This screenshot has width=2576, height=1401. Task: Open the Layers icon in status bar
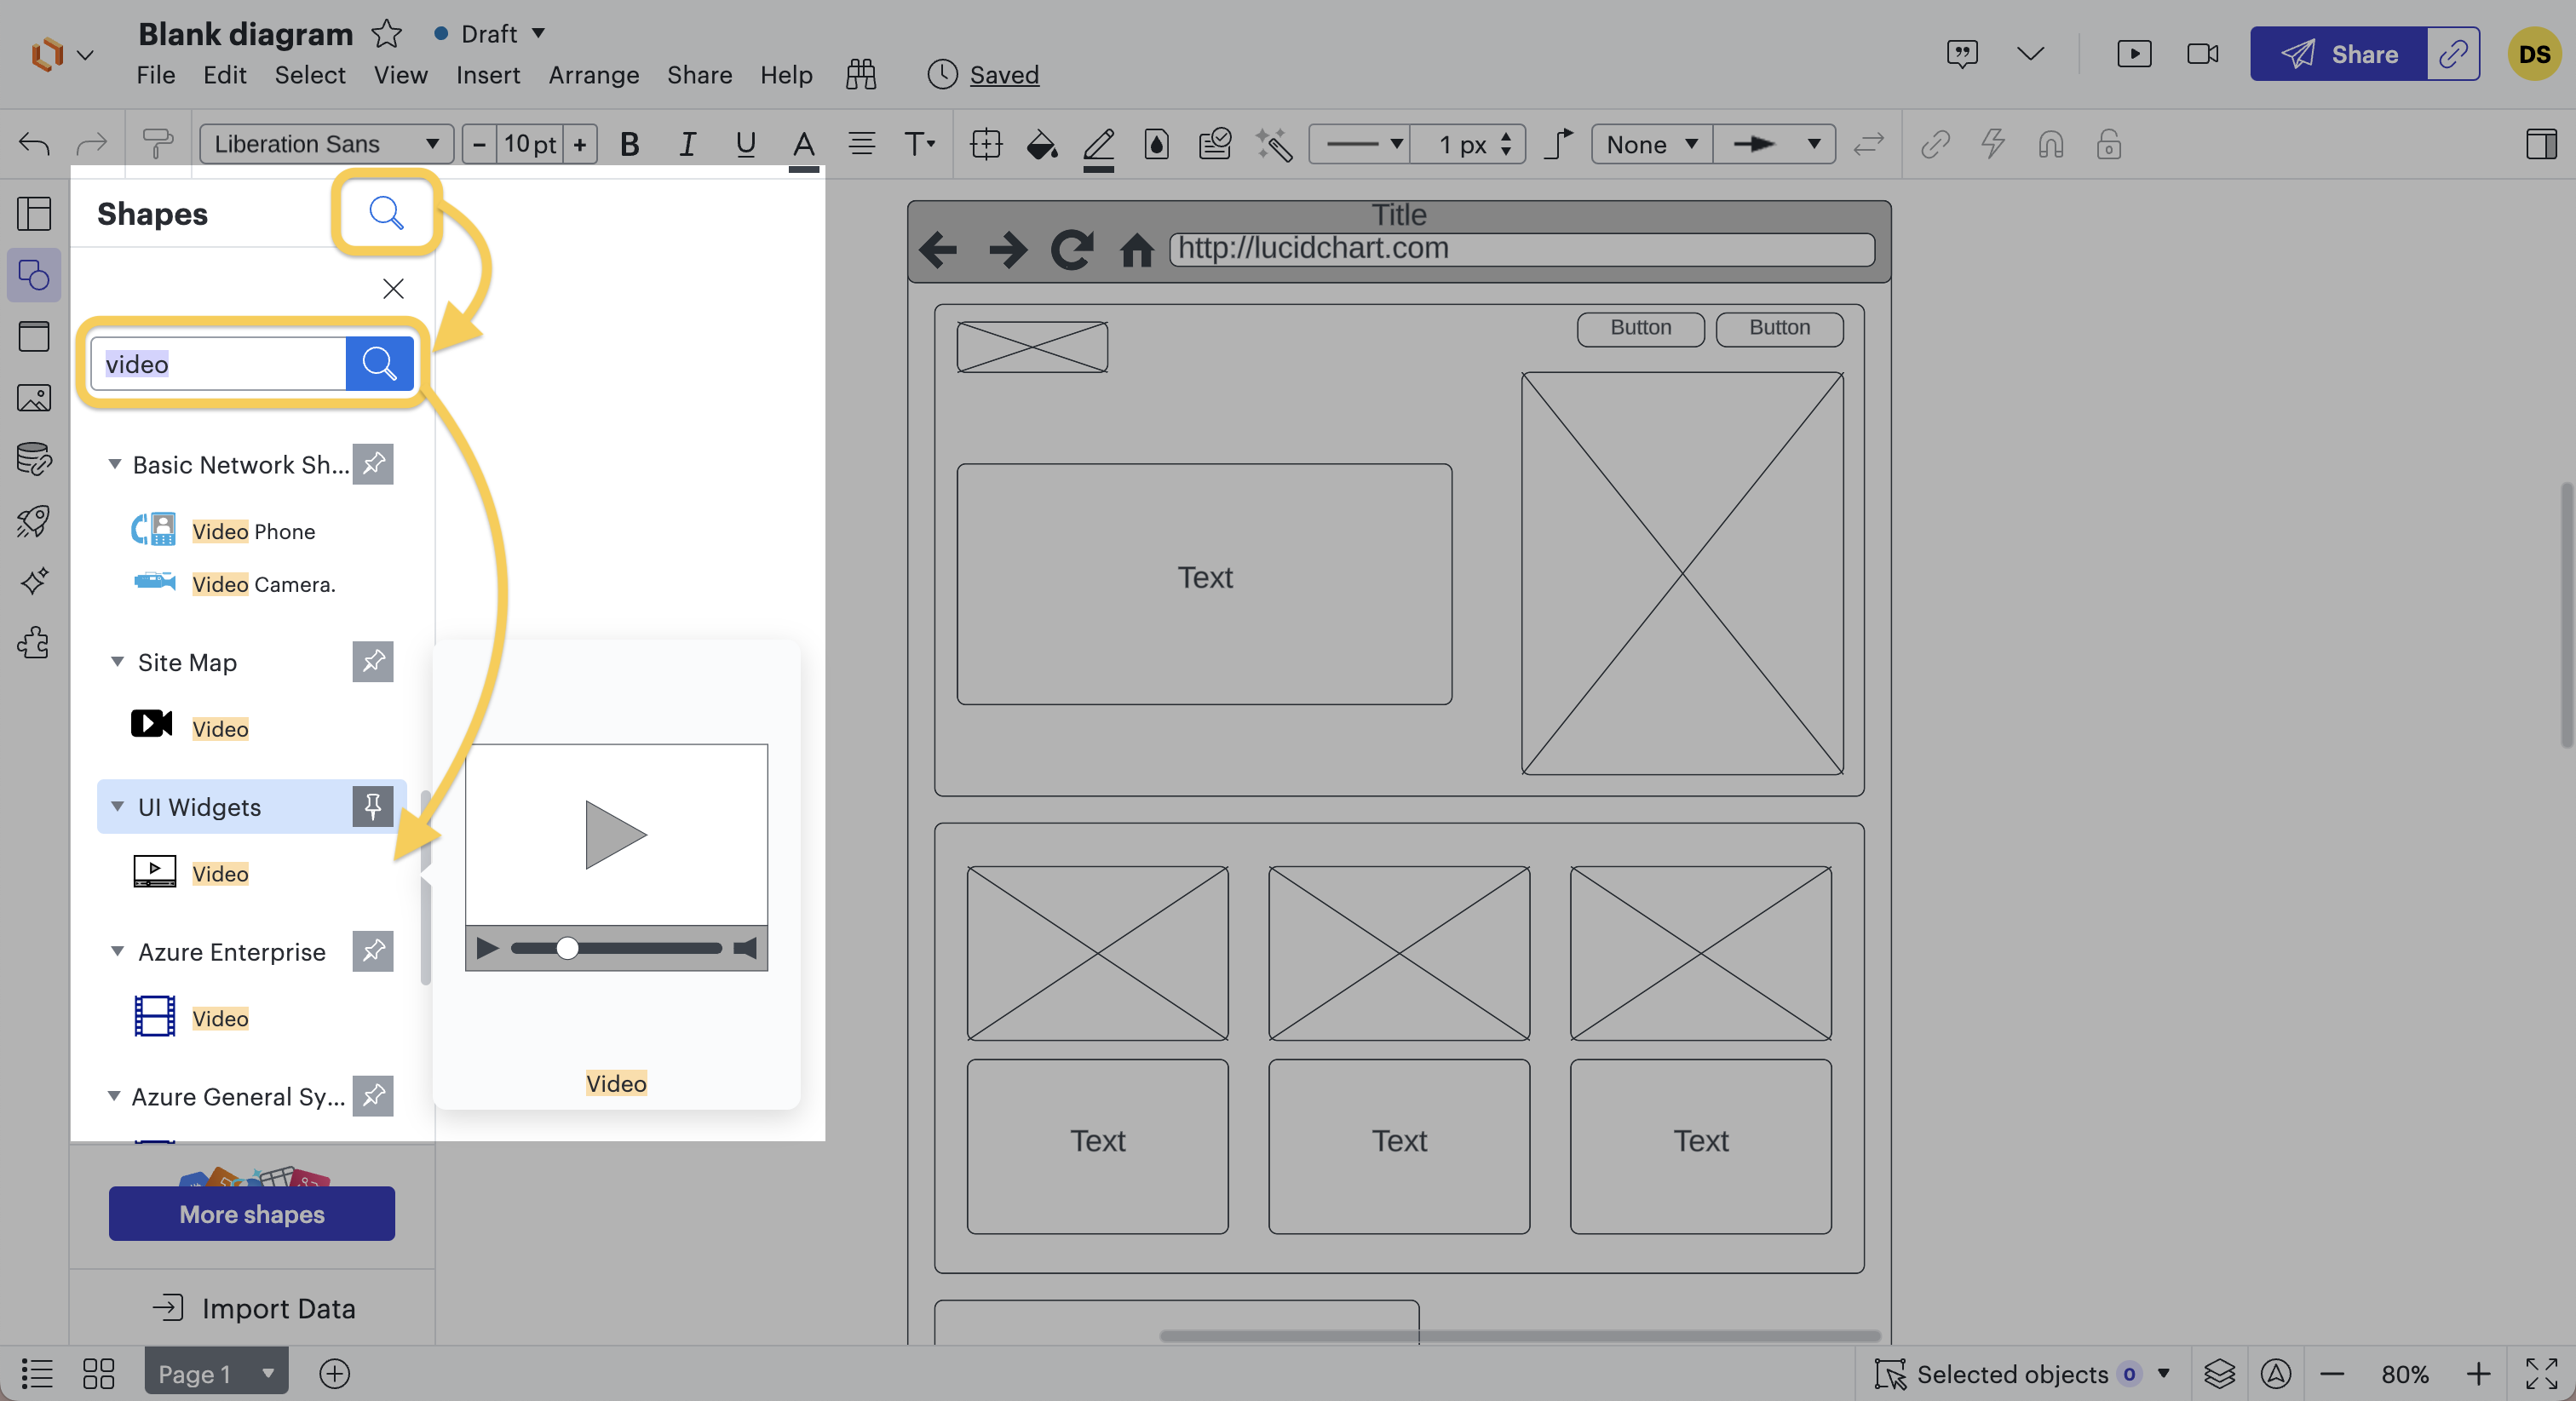pyautogui.click(x=2219, y=1374)
